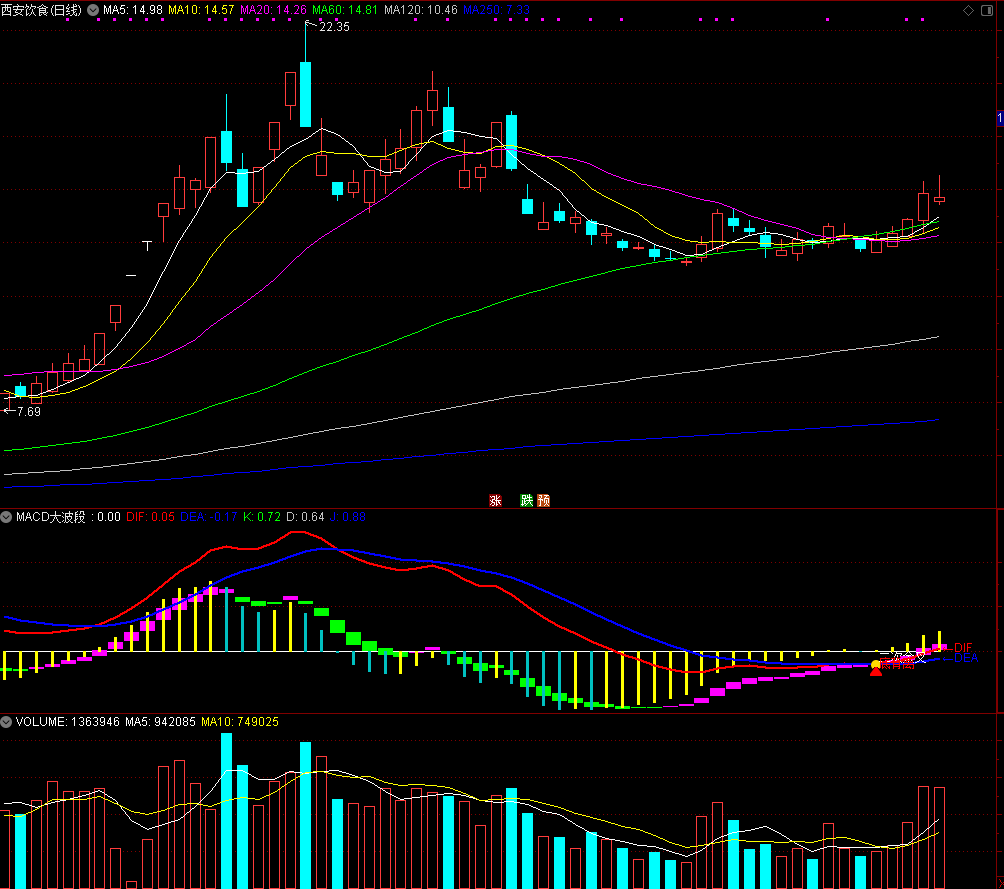The width and height of the screenshot is (1004, 889).
Task: Click the K: 0.72 value
Action: point(262,517)
